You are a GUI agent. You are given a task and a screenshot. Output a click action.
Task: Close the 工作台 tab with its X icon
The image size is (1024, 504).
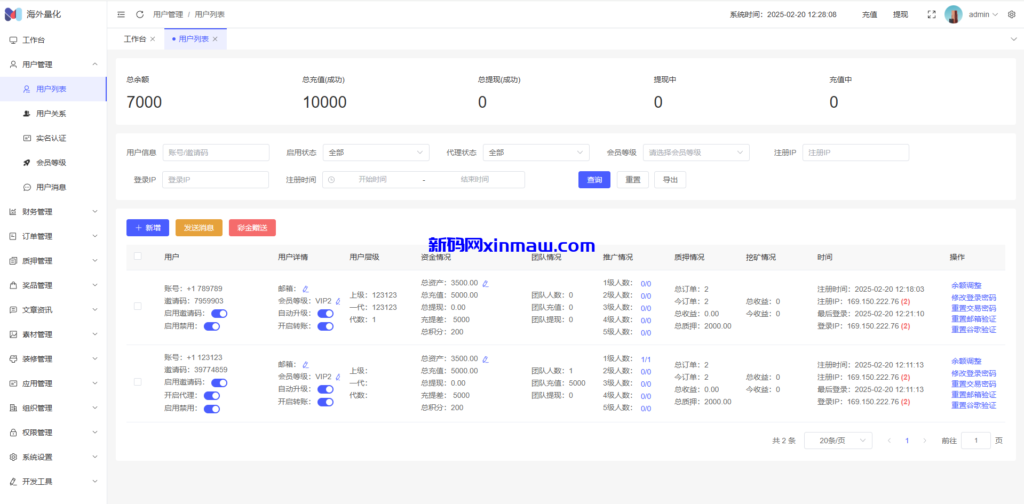coord(153,39)
